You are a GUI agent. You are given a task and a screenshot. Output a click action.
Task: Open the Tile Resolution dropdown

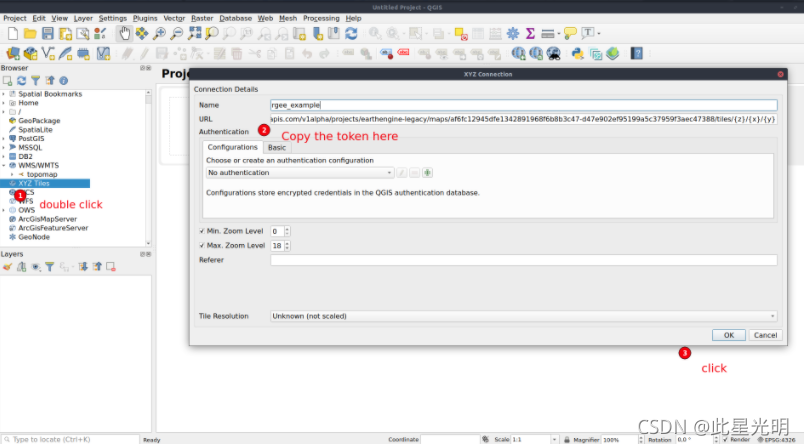pyautogui.click(x=524, y=316)
